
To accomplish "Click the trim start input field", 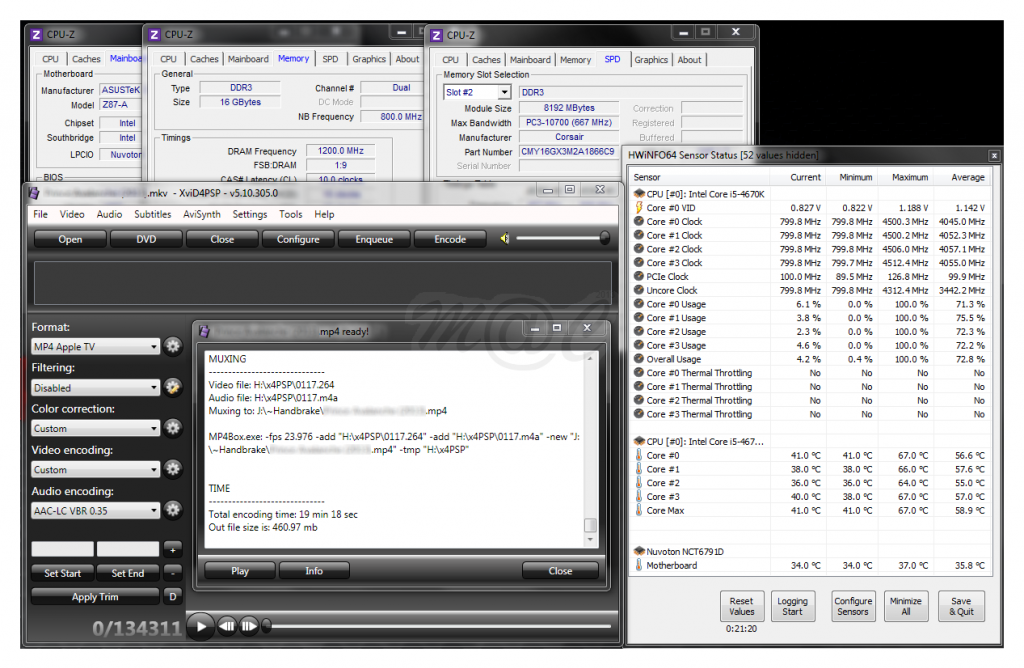I will (x=62, y=549).
